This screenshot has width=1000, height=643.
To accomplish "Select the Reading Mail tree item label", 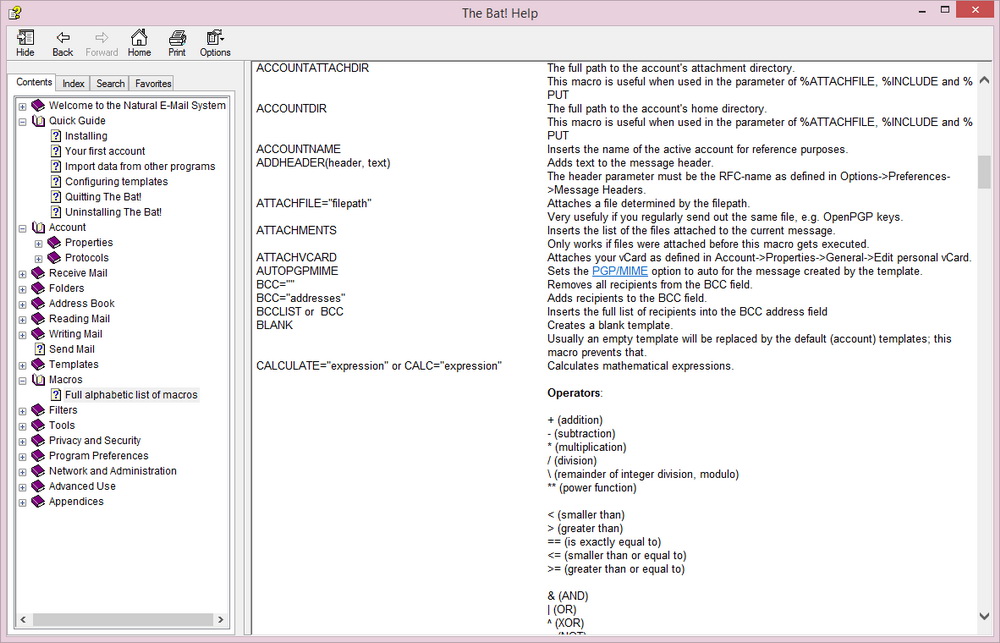I will tap(79, 319).
